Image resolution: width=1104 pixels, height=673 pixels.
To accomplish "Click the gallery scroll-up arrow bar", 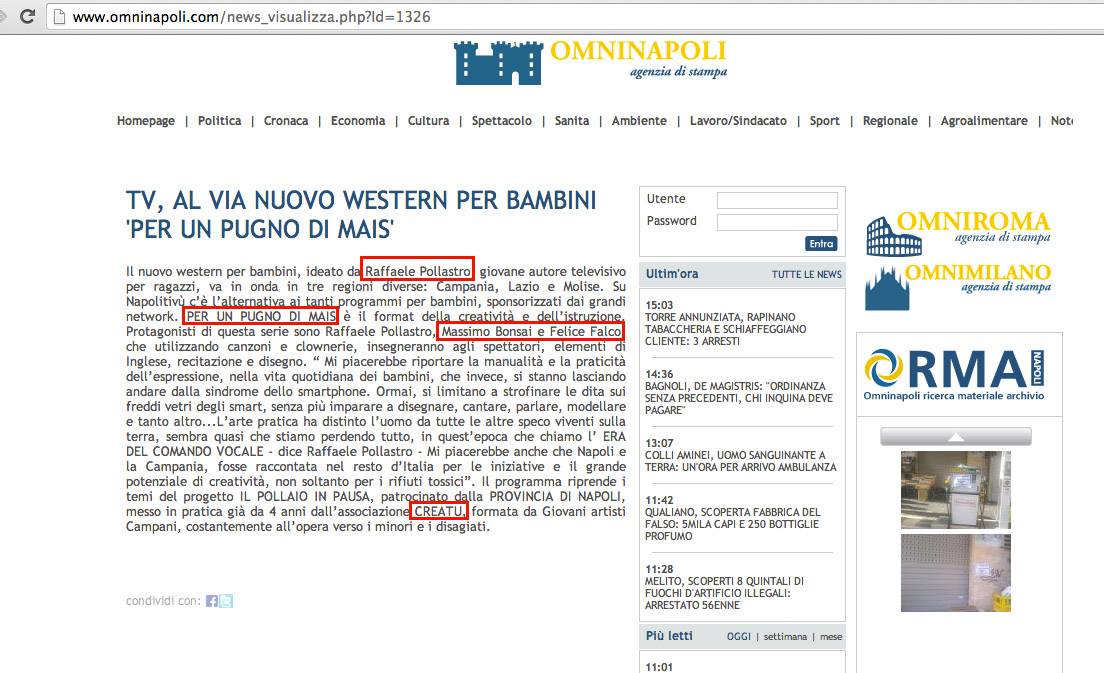I will click(955, 436).
